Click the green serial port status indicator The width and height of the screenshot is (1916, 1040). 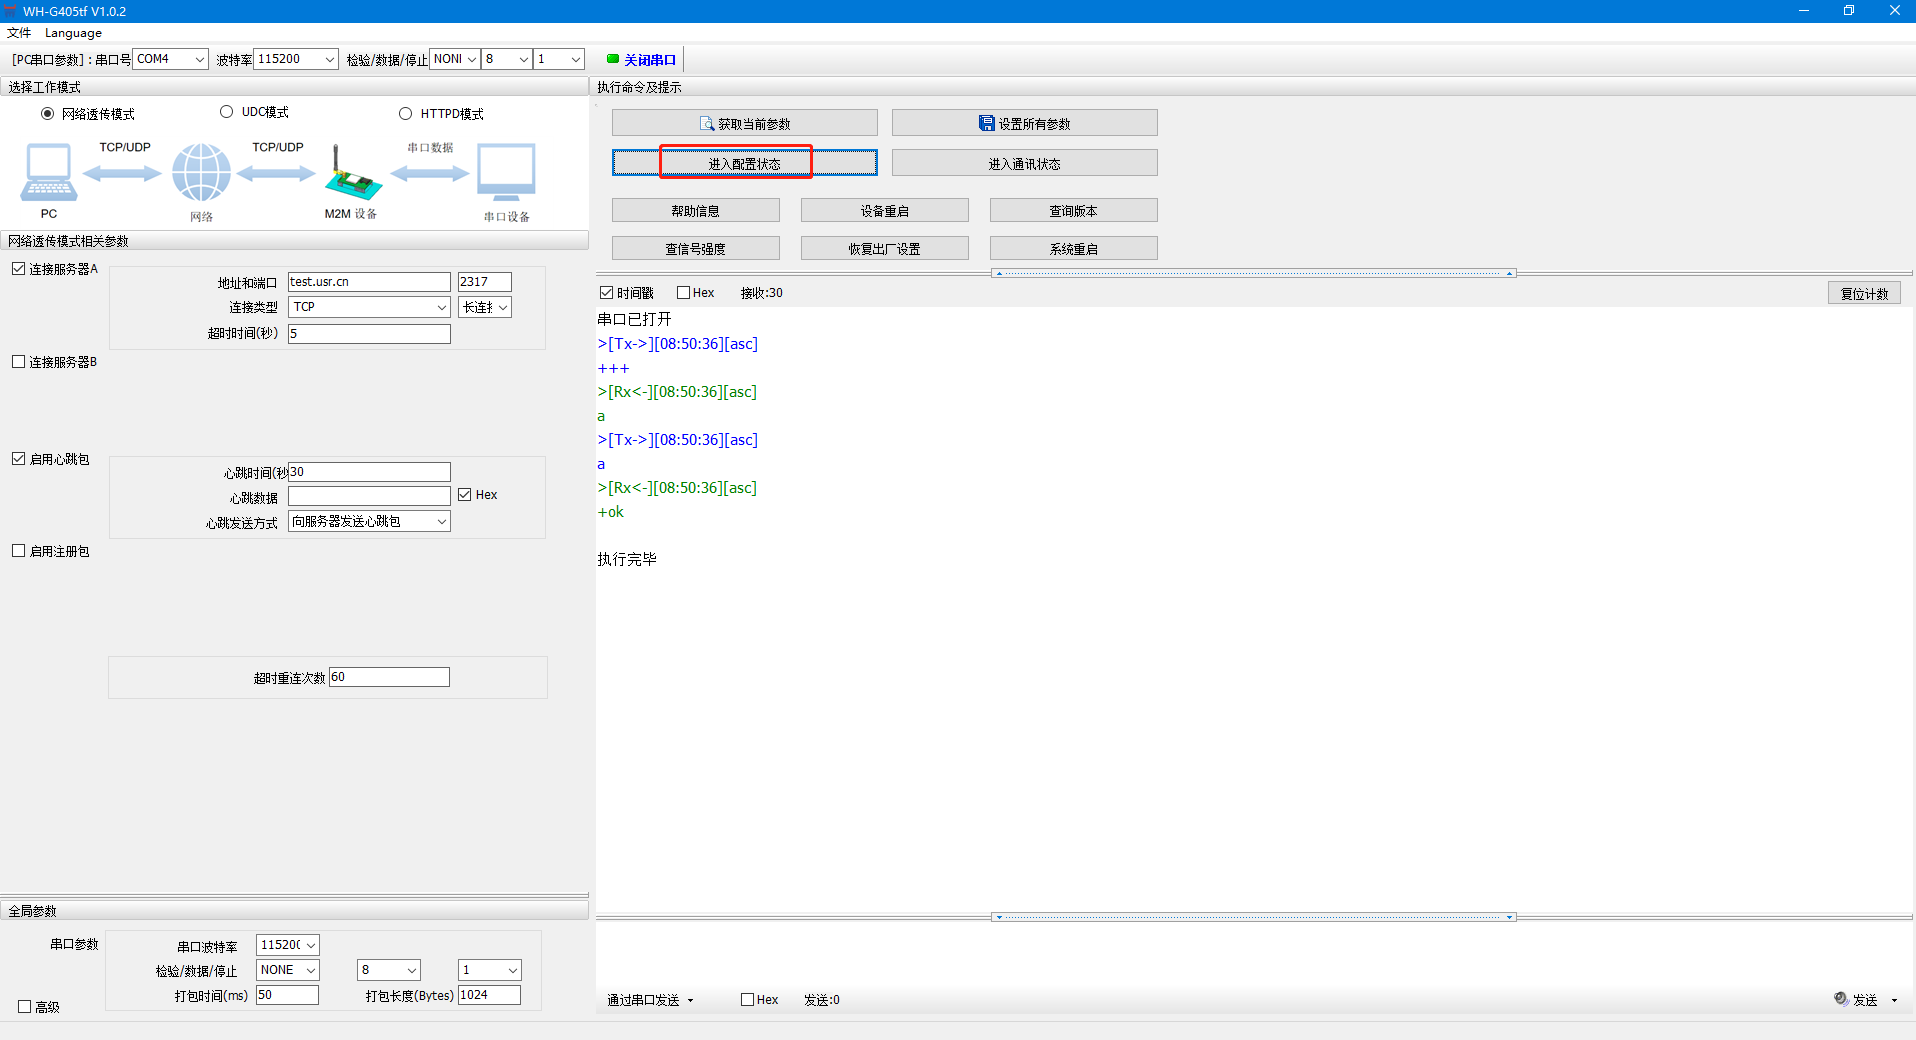coord(613,59)
